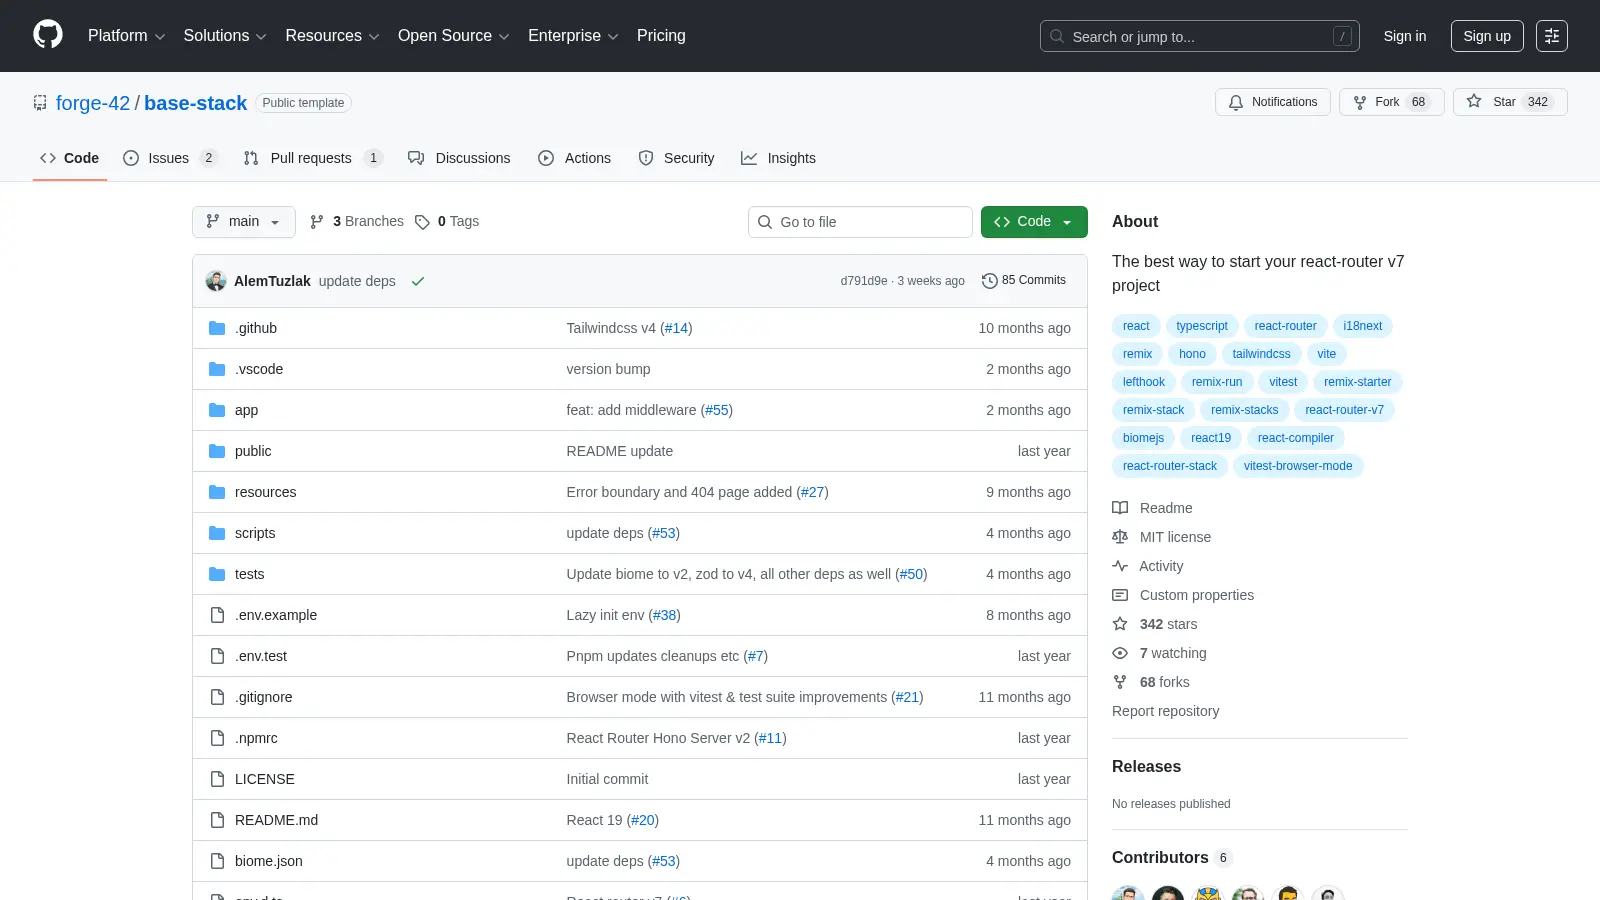Switch to the Discussions tab
Viewport: 1600px width, 900px height.
pos(459,158)
